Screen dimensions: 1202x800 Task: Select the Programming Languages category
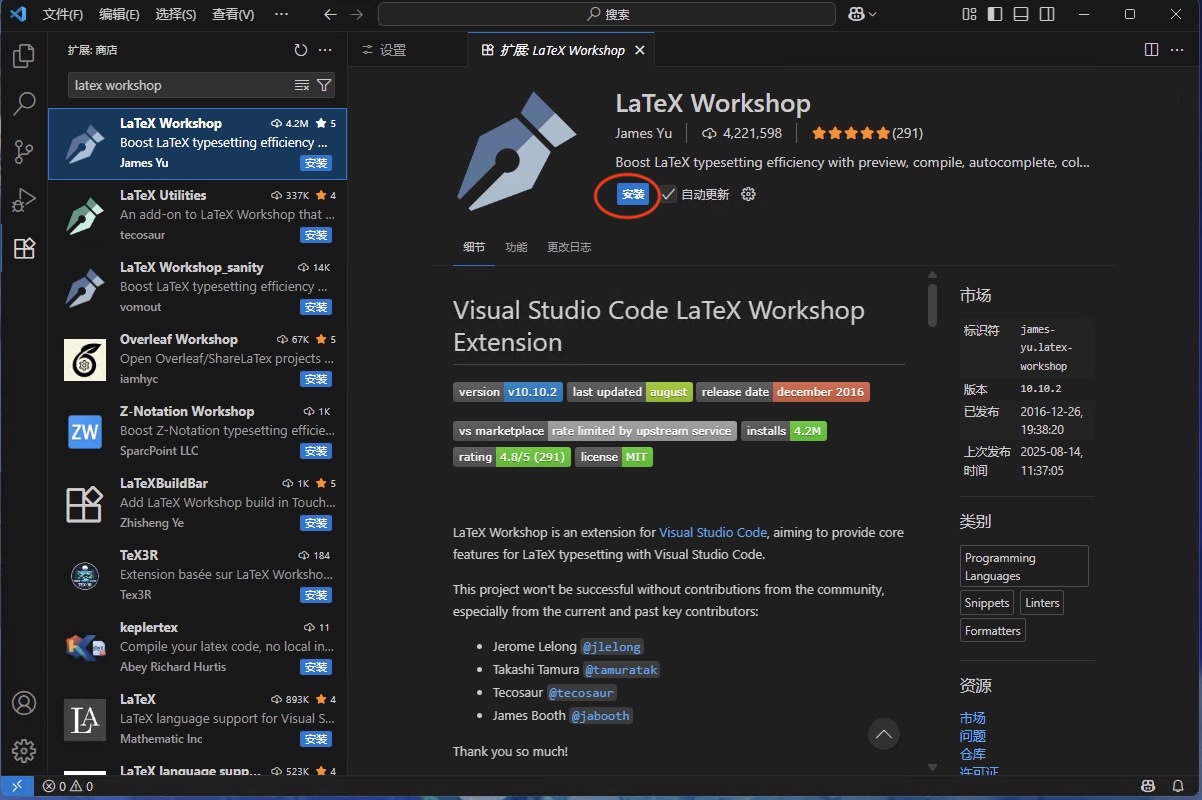click(x=1024, y=566)
